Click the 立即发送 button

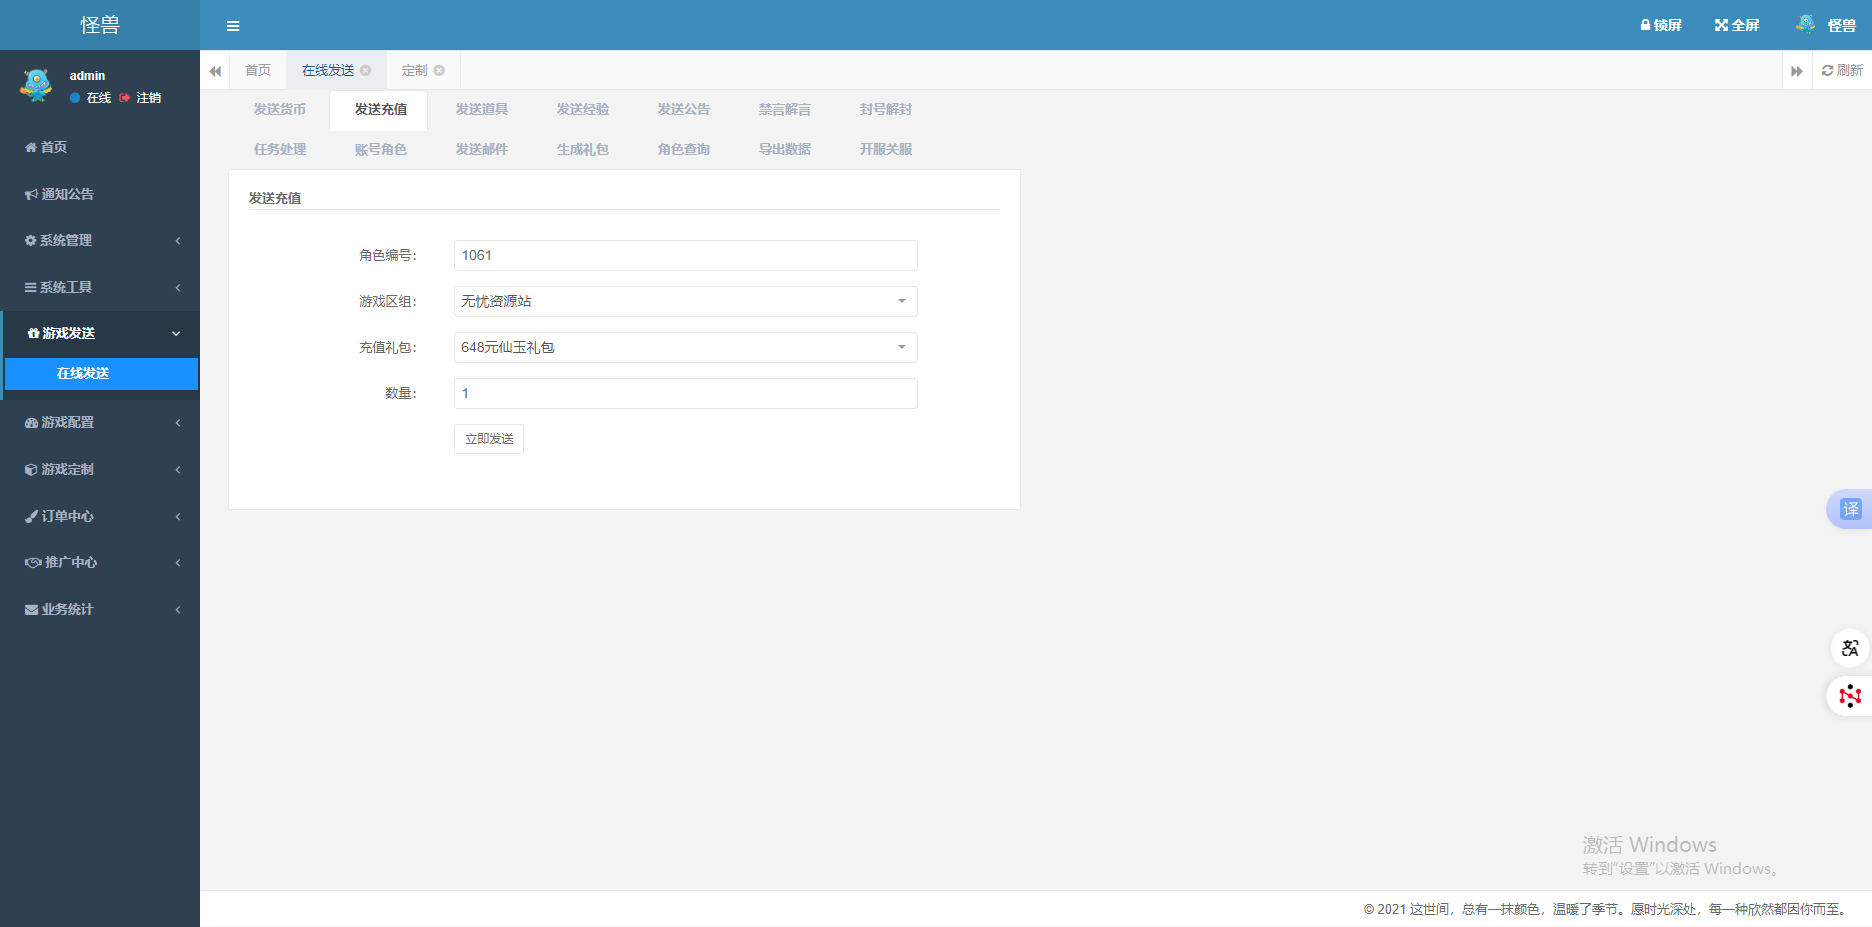pos(489,439)
